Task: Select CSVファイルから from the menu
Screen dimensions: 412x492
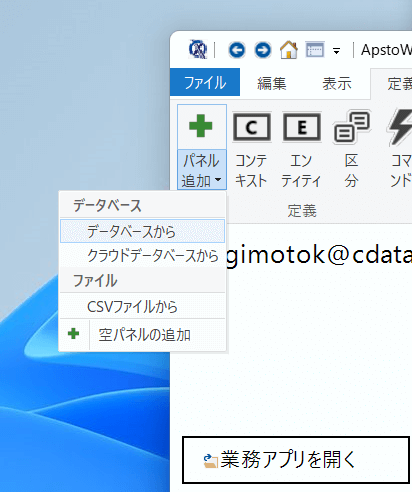Action: pyautogui.click(x=142, y=306)
